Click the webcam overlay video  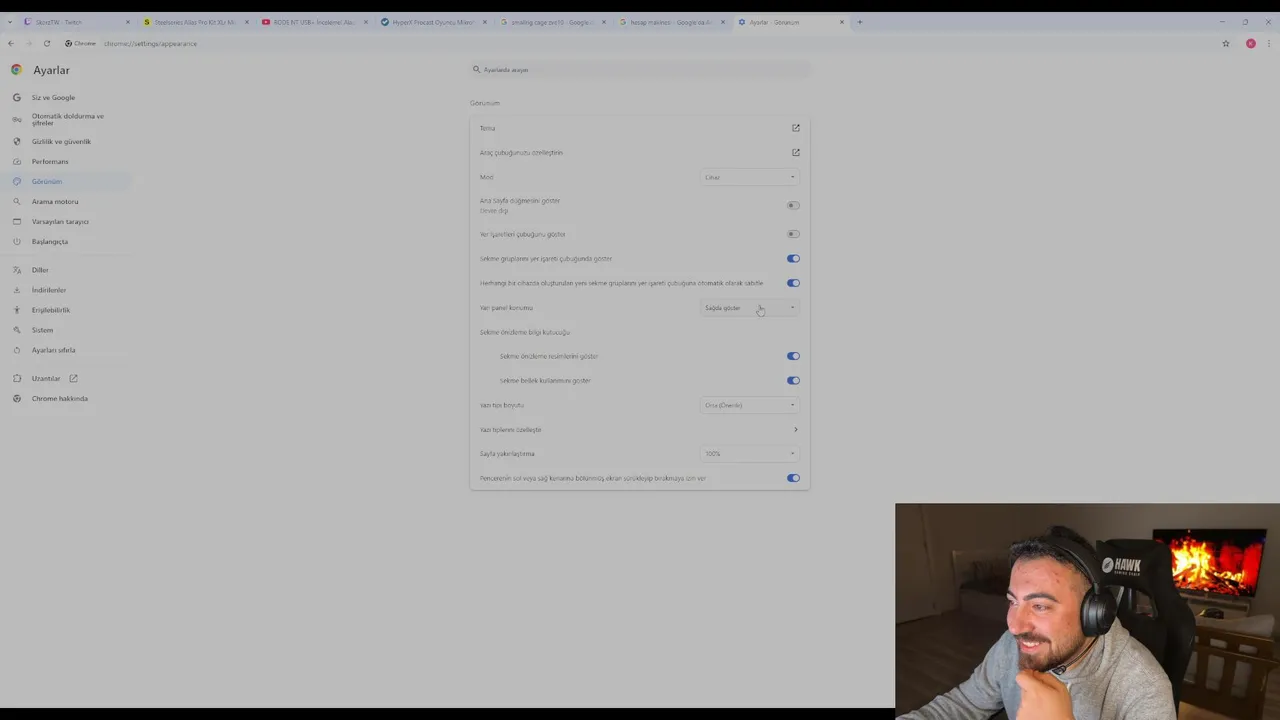(x=1087, y=611)
